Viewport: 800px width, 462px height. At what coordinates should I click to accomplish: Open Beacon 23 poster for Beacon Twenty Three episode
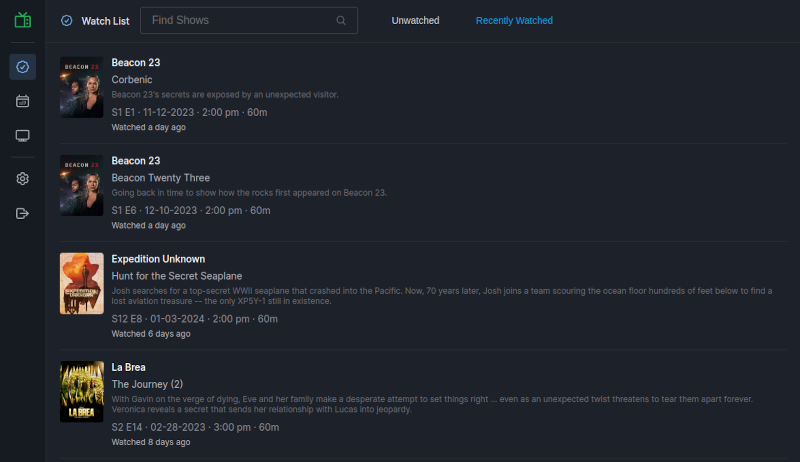[82, 185]
